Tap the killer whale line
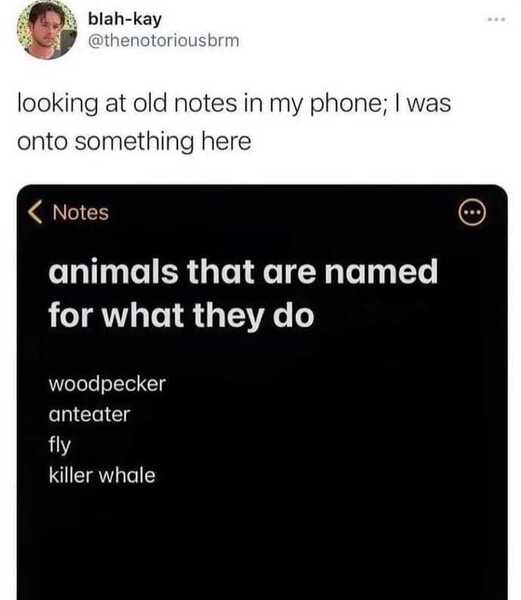Viewport: 521px width, 600px height. 102,476
